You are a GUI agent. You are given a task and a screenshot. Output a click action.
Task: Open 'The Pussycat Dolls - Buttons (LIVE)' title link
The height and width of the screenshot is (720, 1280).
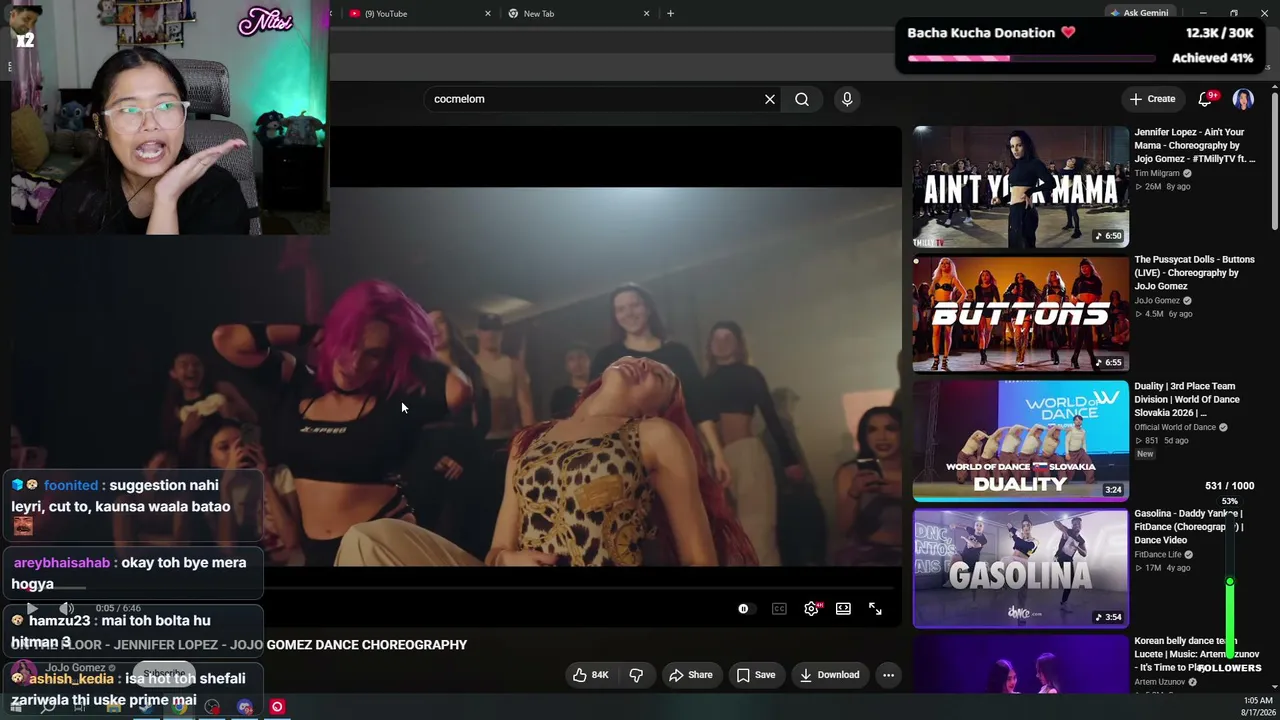(x=1194, y=273)
